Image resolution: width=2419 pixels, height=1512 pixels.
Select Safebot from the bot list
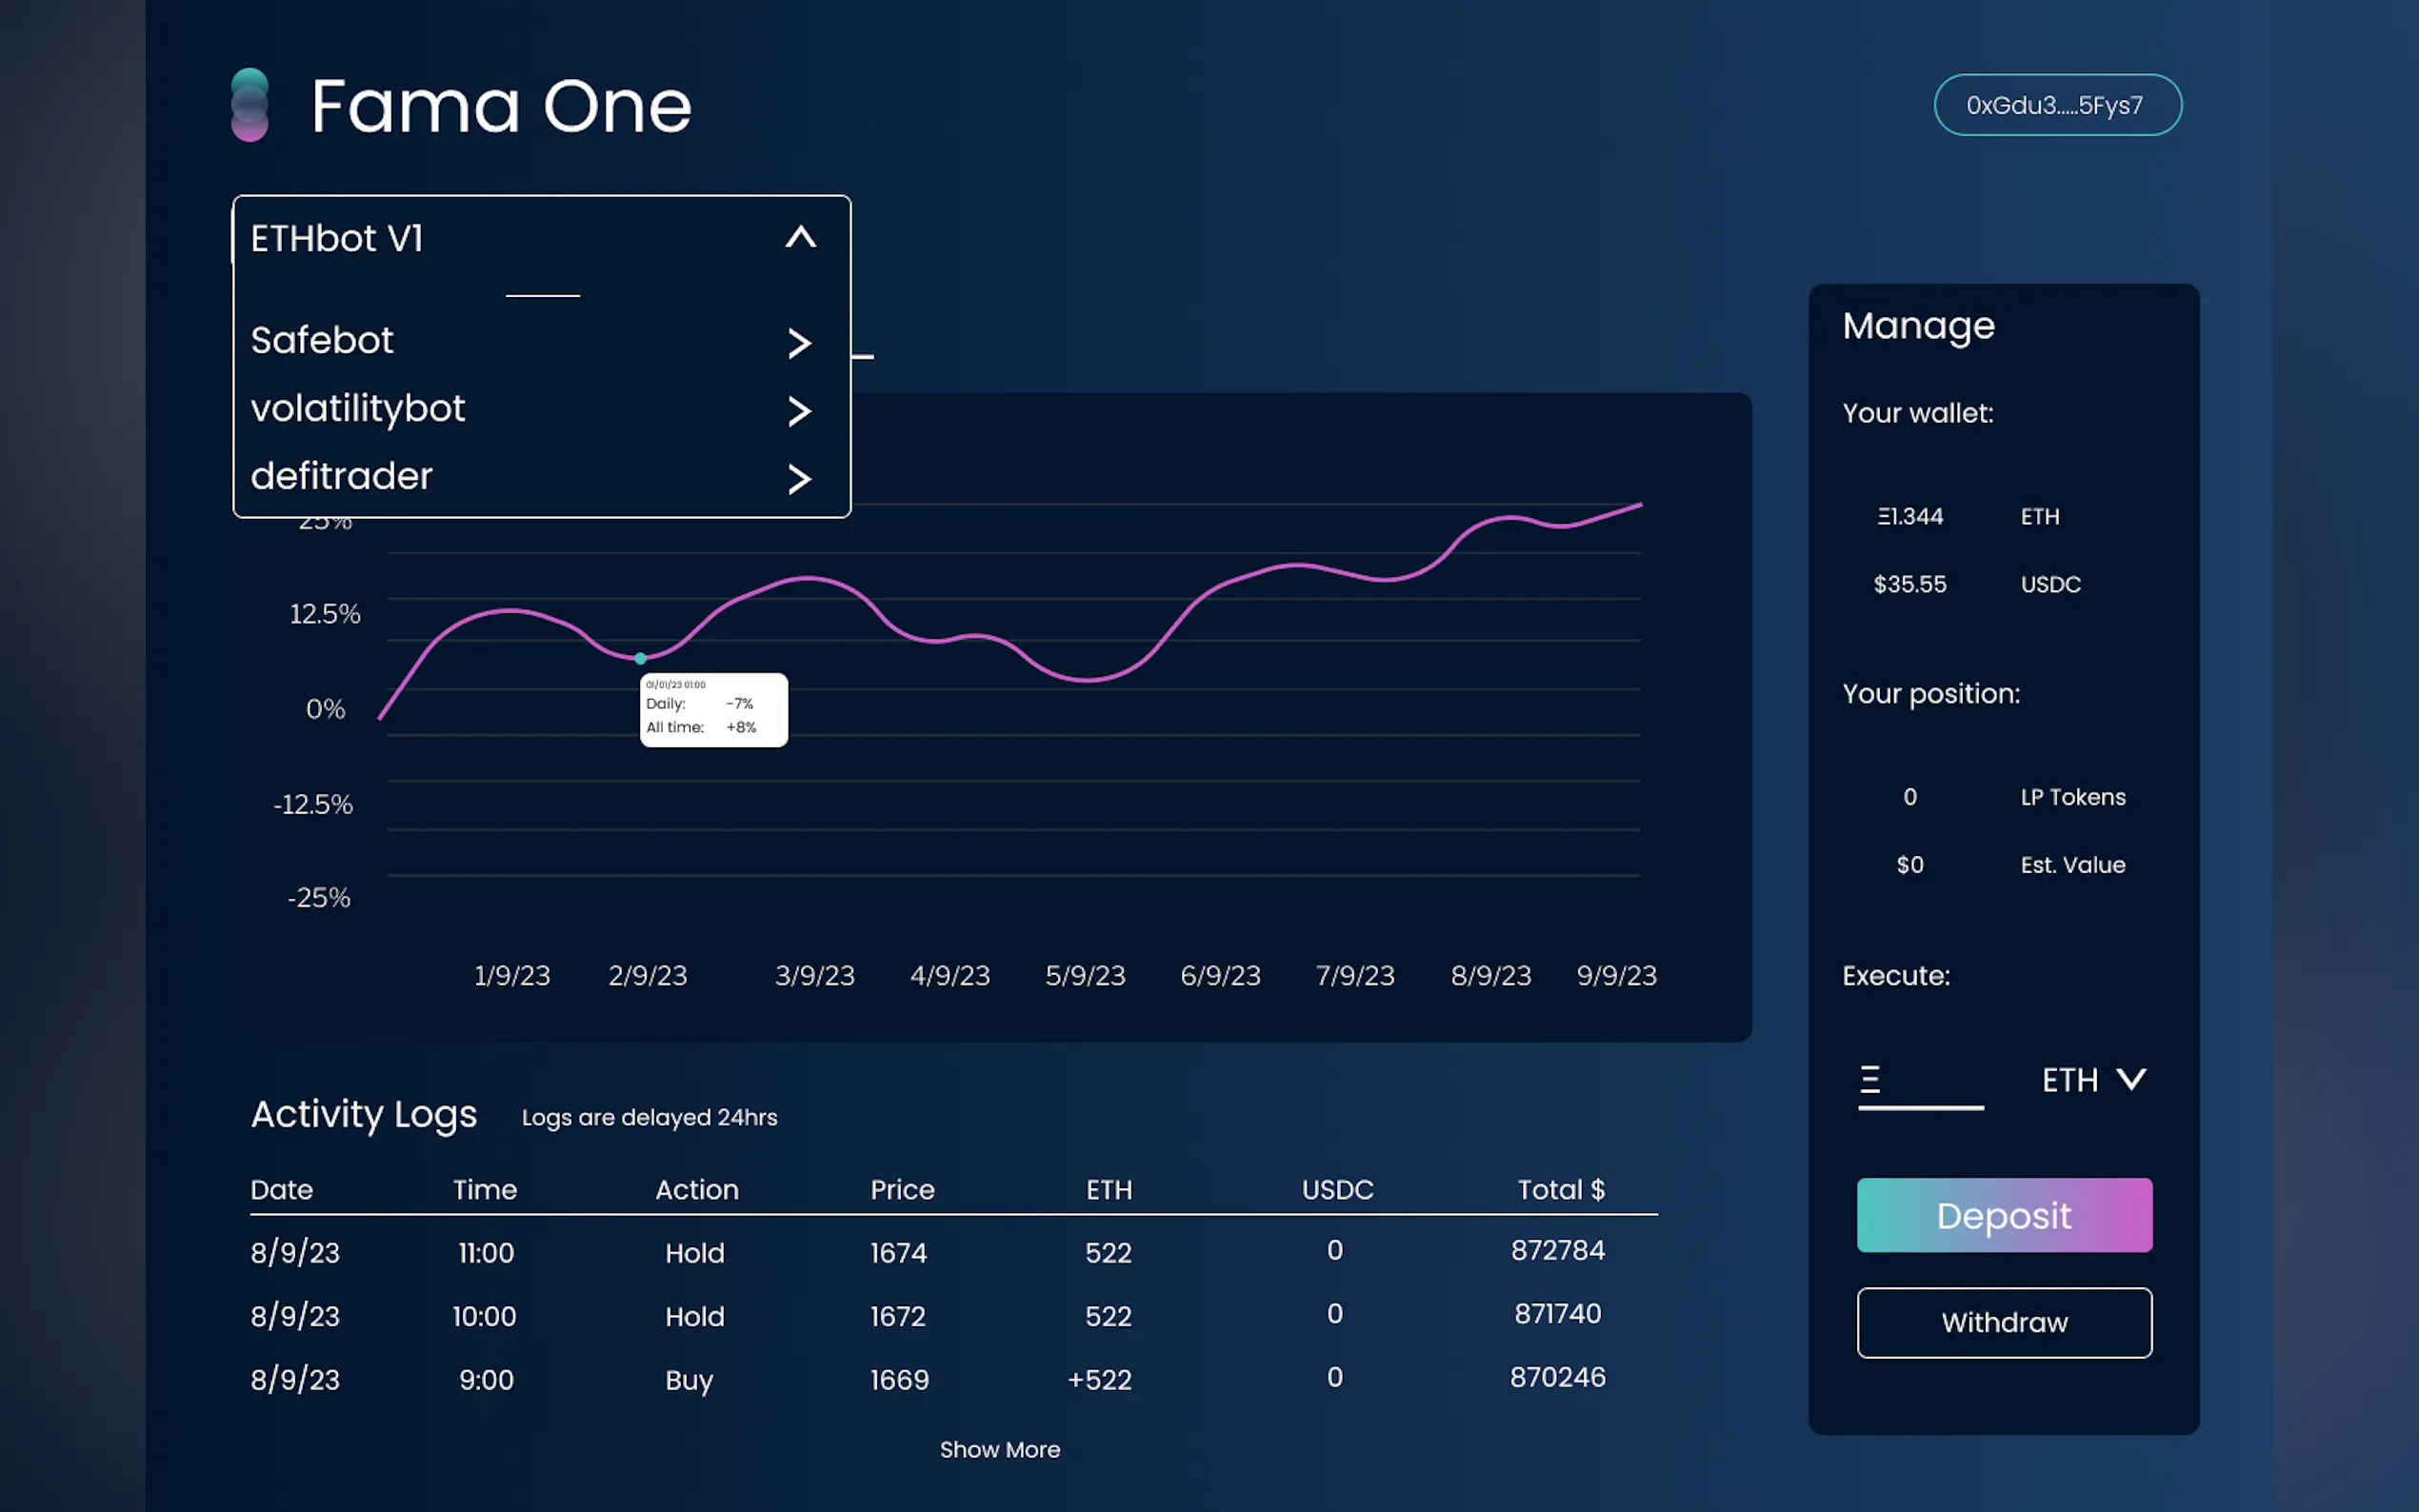pyautogui.click(x=322, y=341)
